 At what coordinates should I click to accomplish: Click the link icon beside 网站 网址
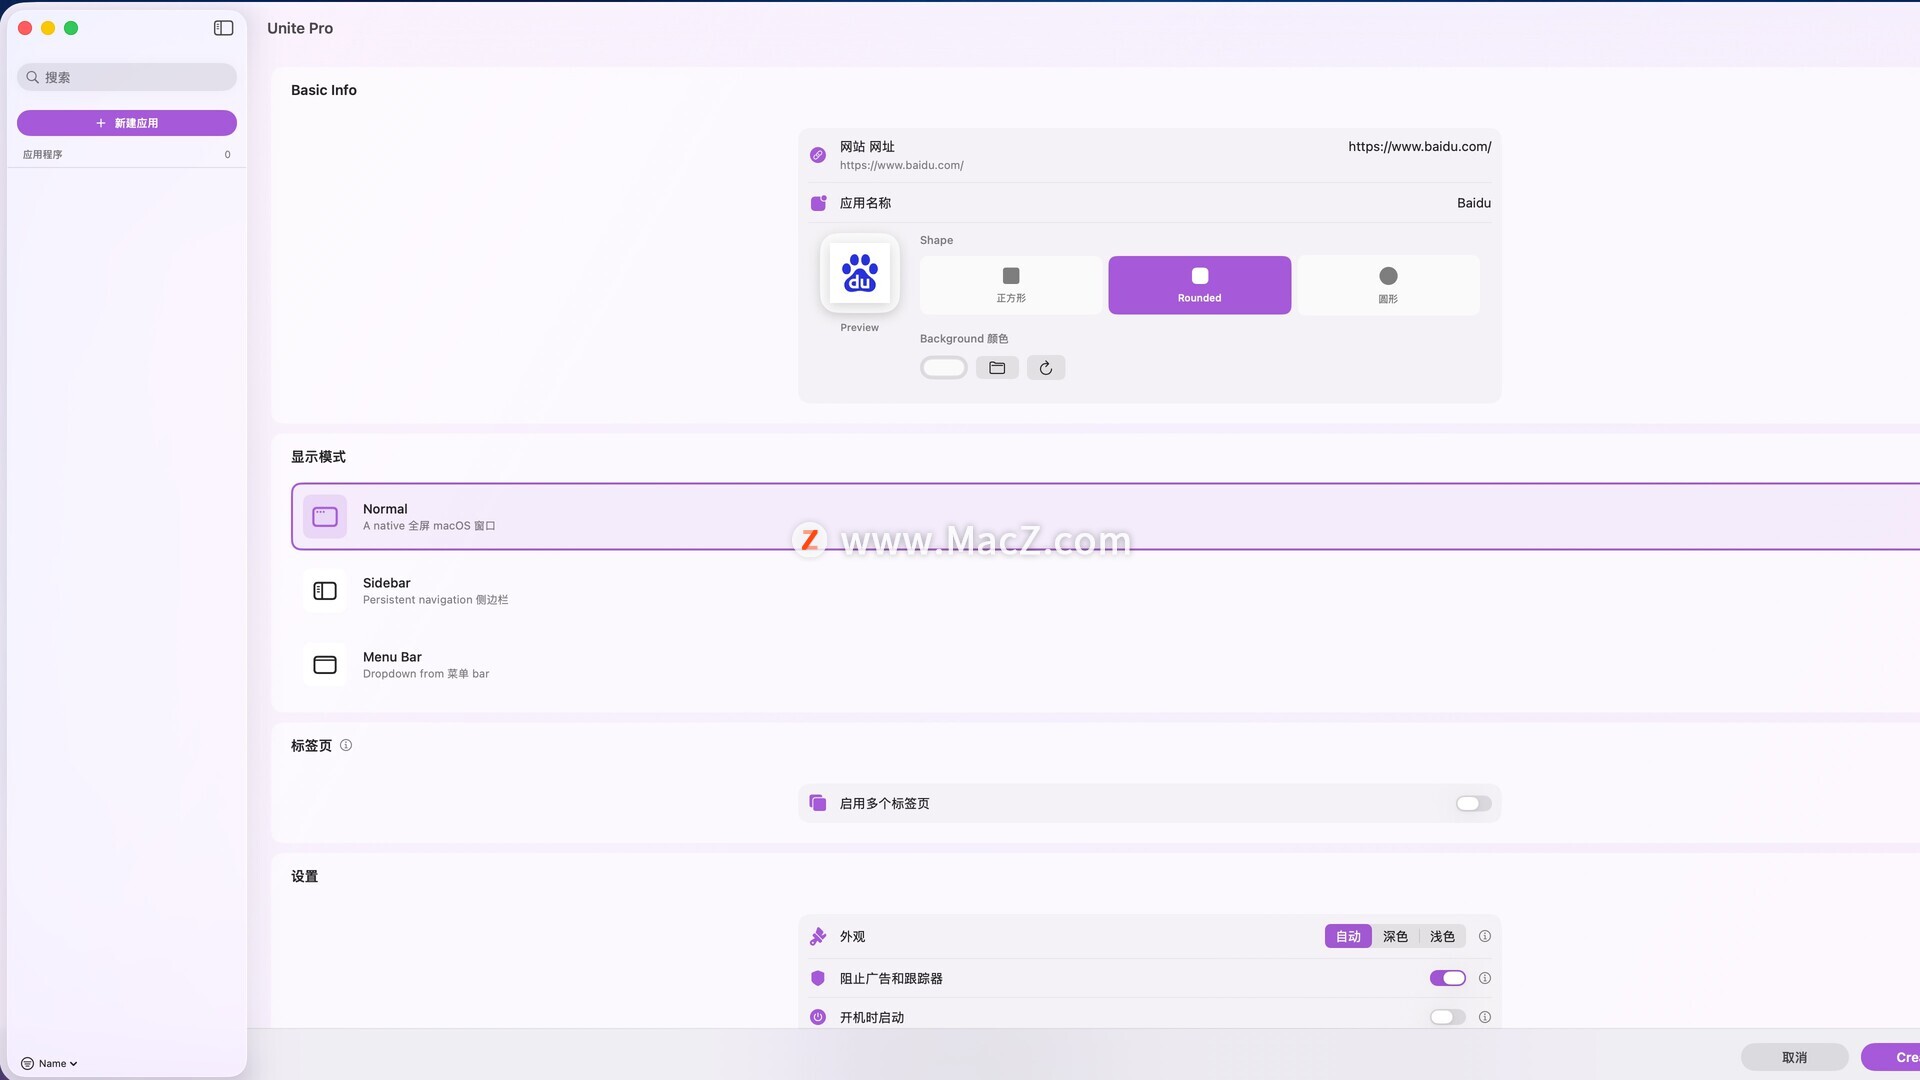coord(817,155)
